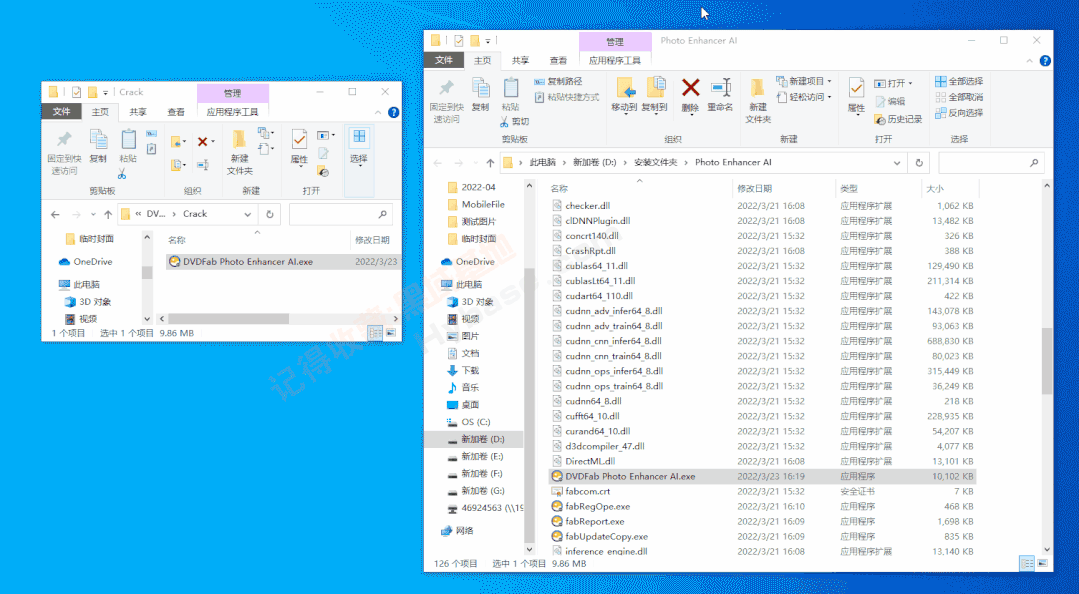Switch Photo Enhancer AI window to large icons view
This screenshot has width=1079, height=594.
tap(1042, 564)
